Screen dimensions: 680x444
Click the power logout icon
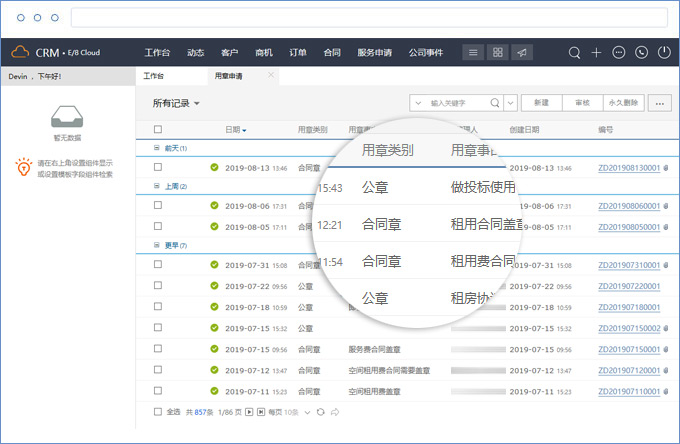coord(662,52)
